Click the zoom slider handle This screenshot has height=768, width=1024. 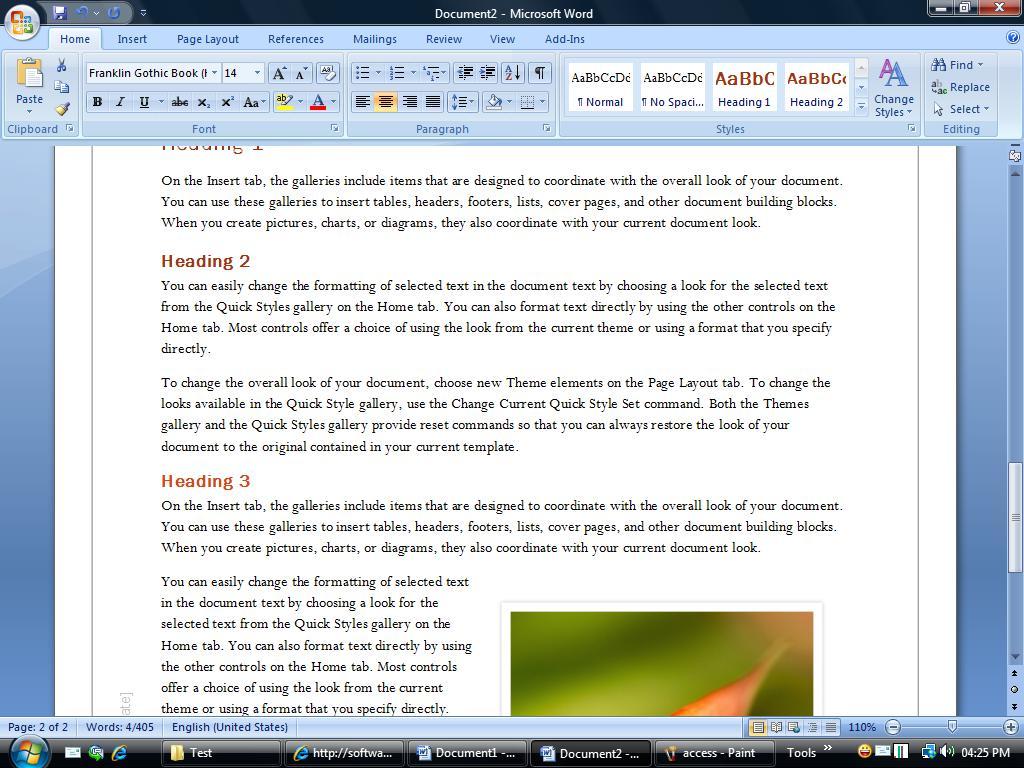(952, 727)
